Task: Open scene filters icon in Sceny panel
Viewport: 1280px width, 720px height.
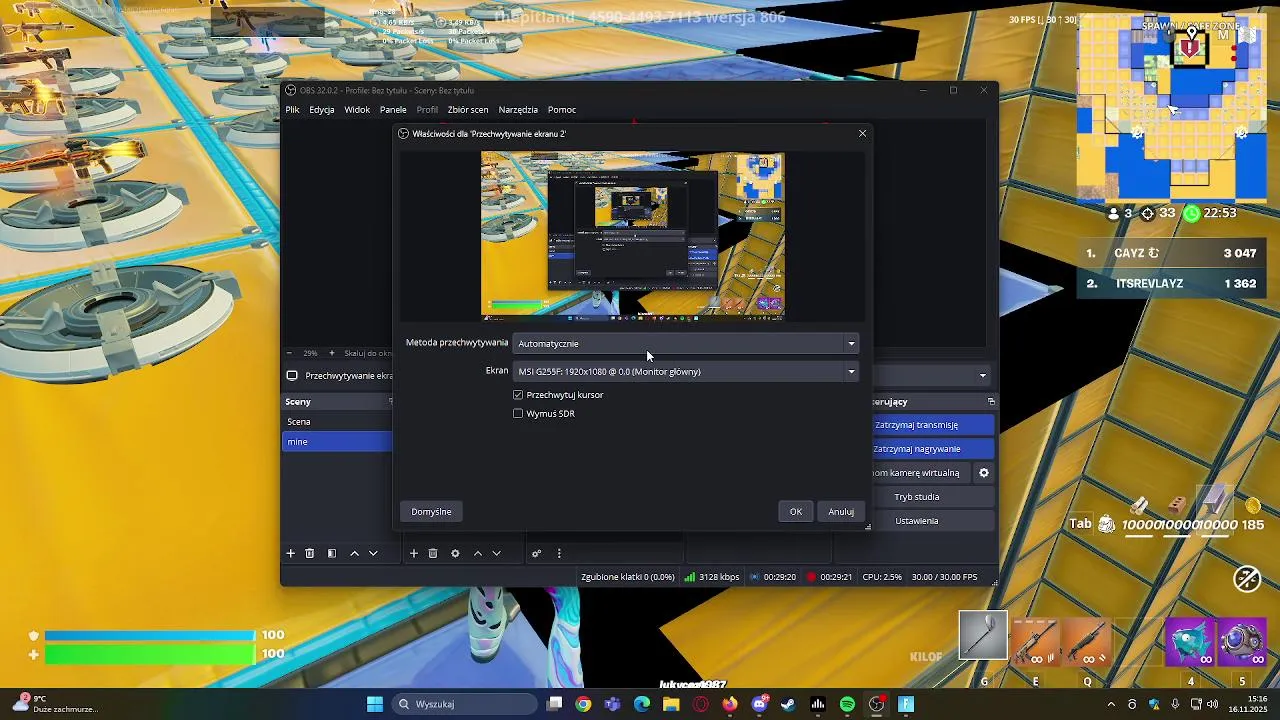Action: tap(332, 553)
